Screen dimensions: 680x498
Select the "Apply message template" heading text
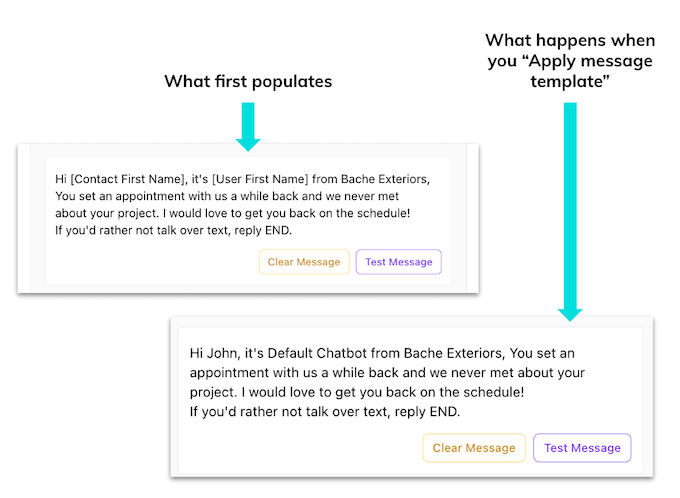coord(570,59)
